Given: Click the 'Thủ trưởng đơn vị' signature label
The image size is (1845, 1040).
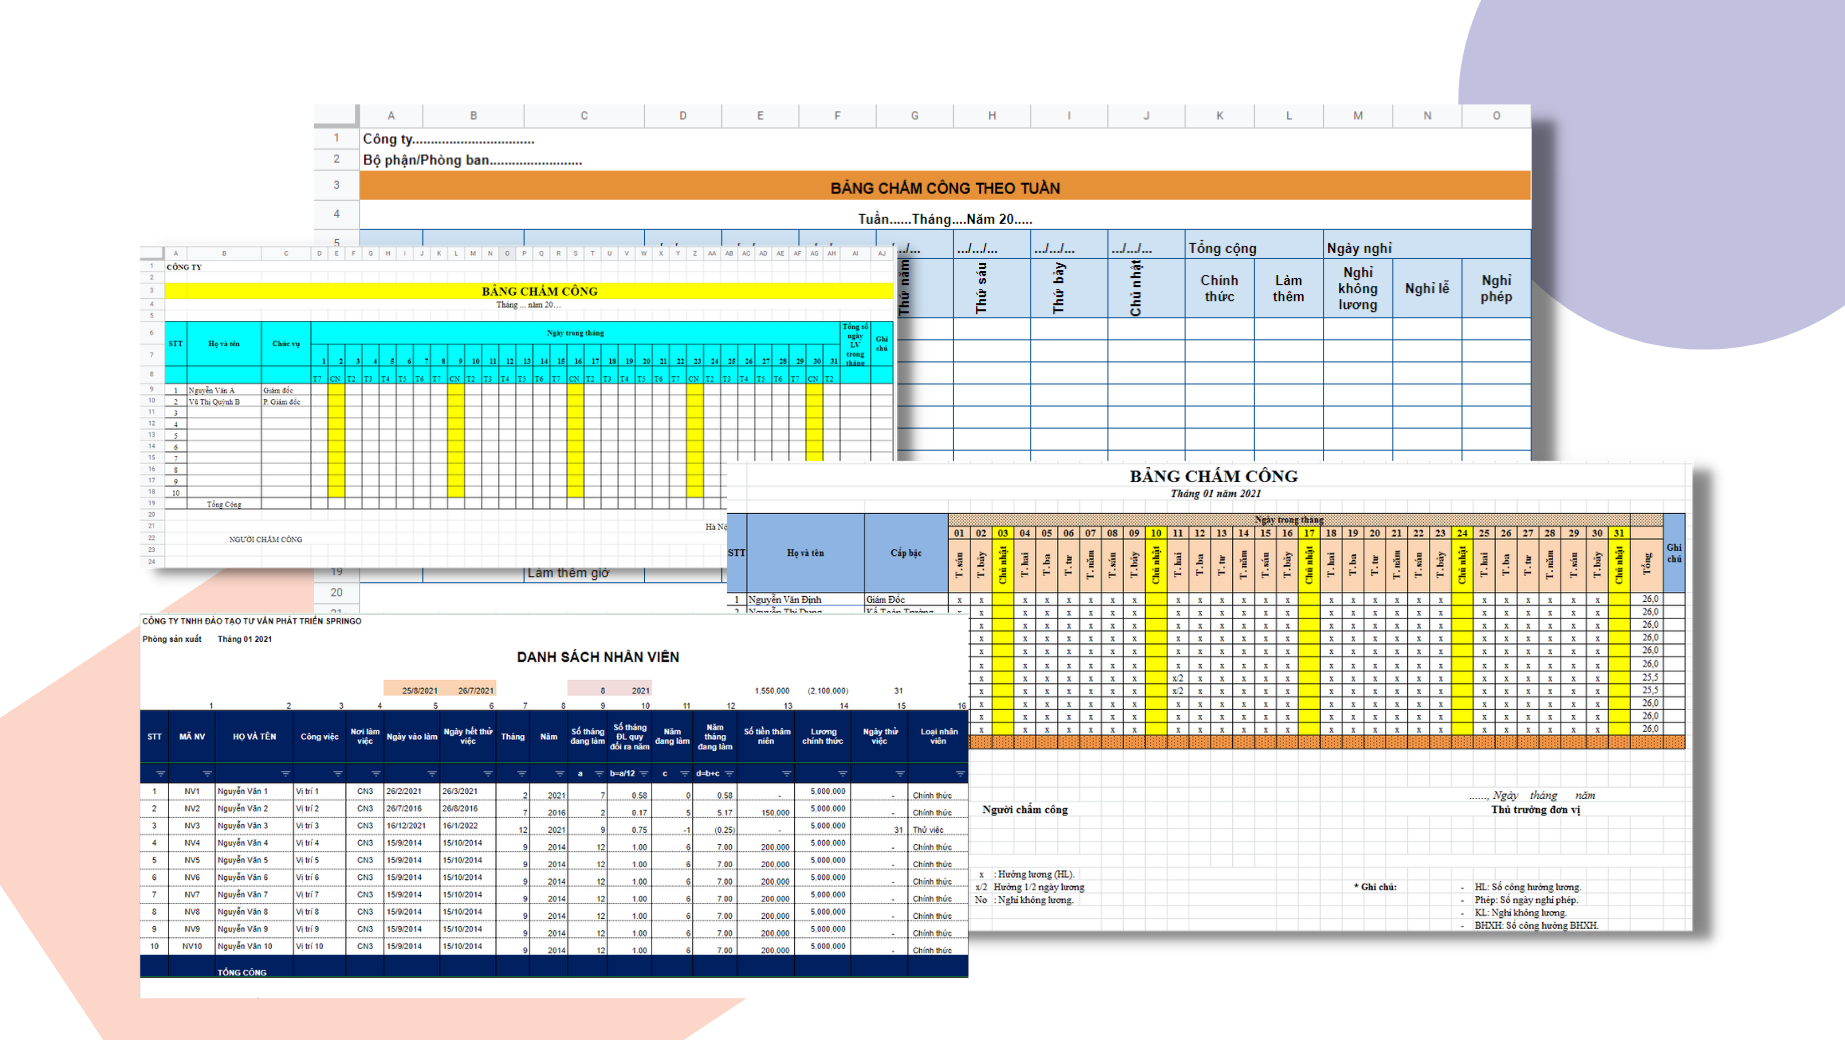Looking at the screenshot, I should (x=1536, y=810).
